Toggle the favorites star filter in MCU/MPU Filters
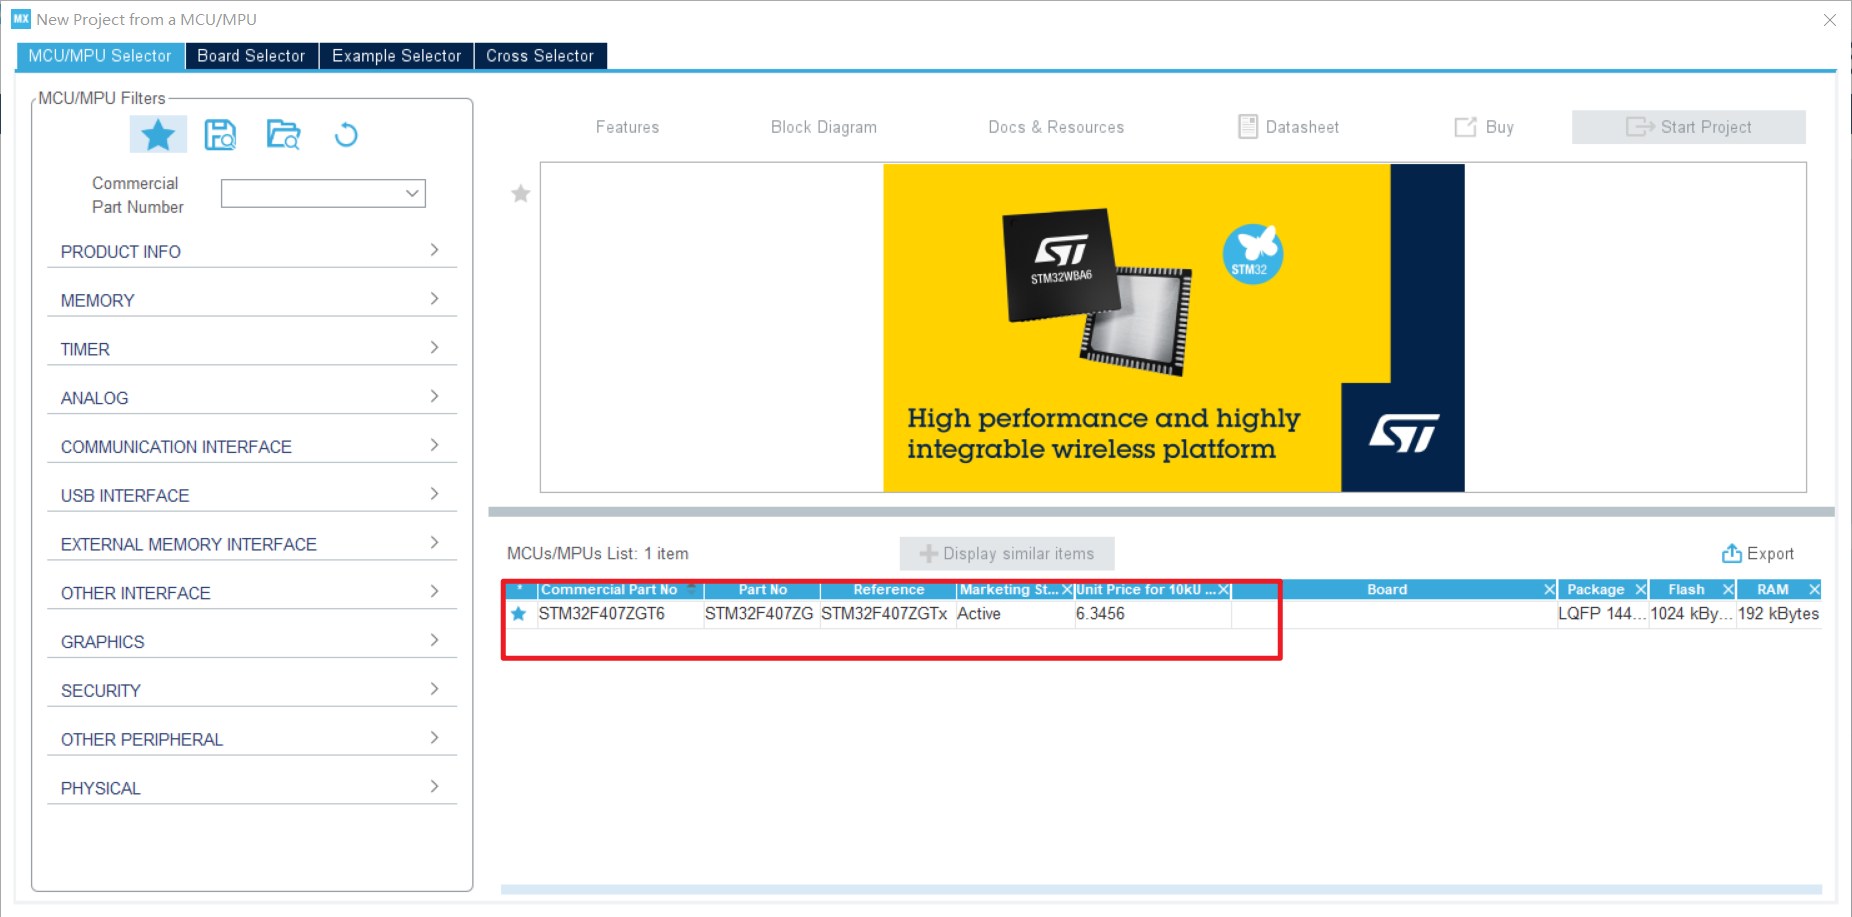This screenshot has width=1852, height=917. pyautogui.click(x=158, y=134)
